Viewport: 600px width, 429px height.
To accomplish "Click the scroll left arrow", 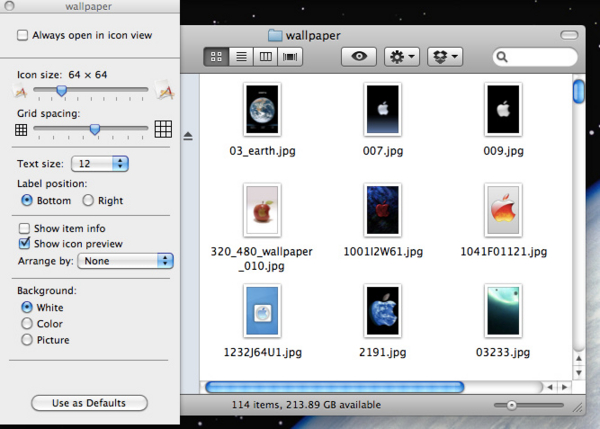I will [x=550, y=387].
